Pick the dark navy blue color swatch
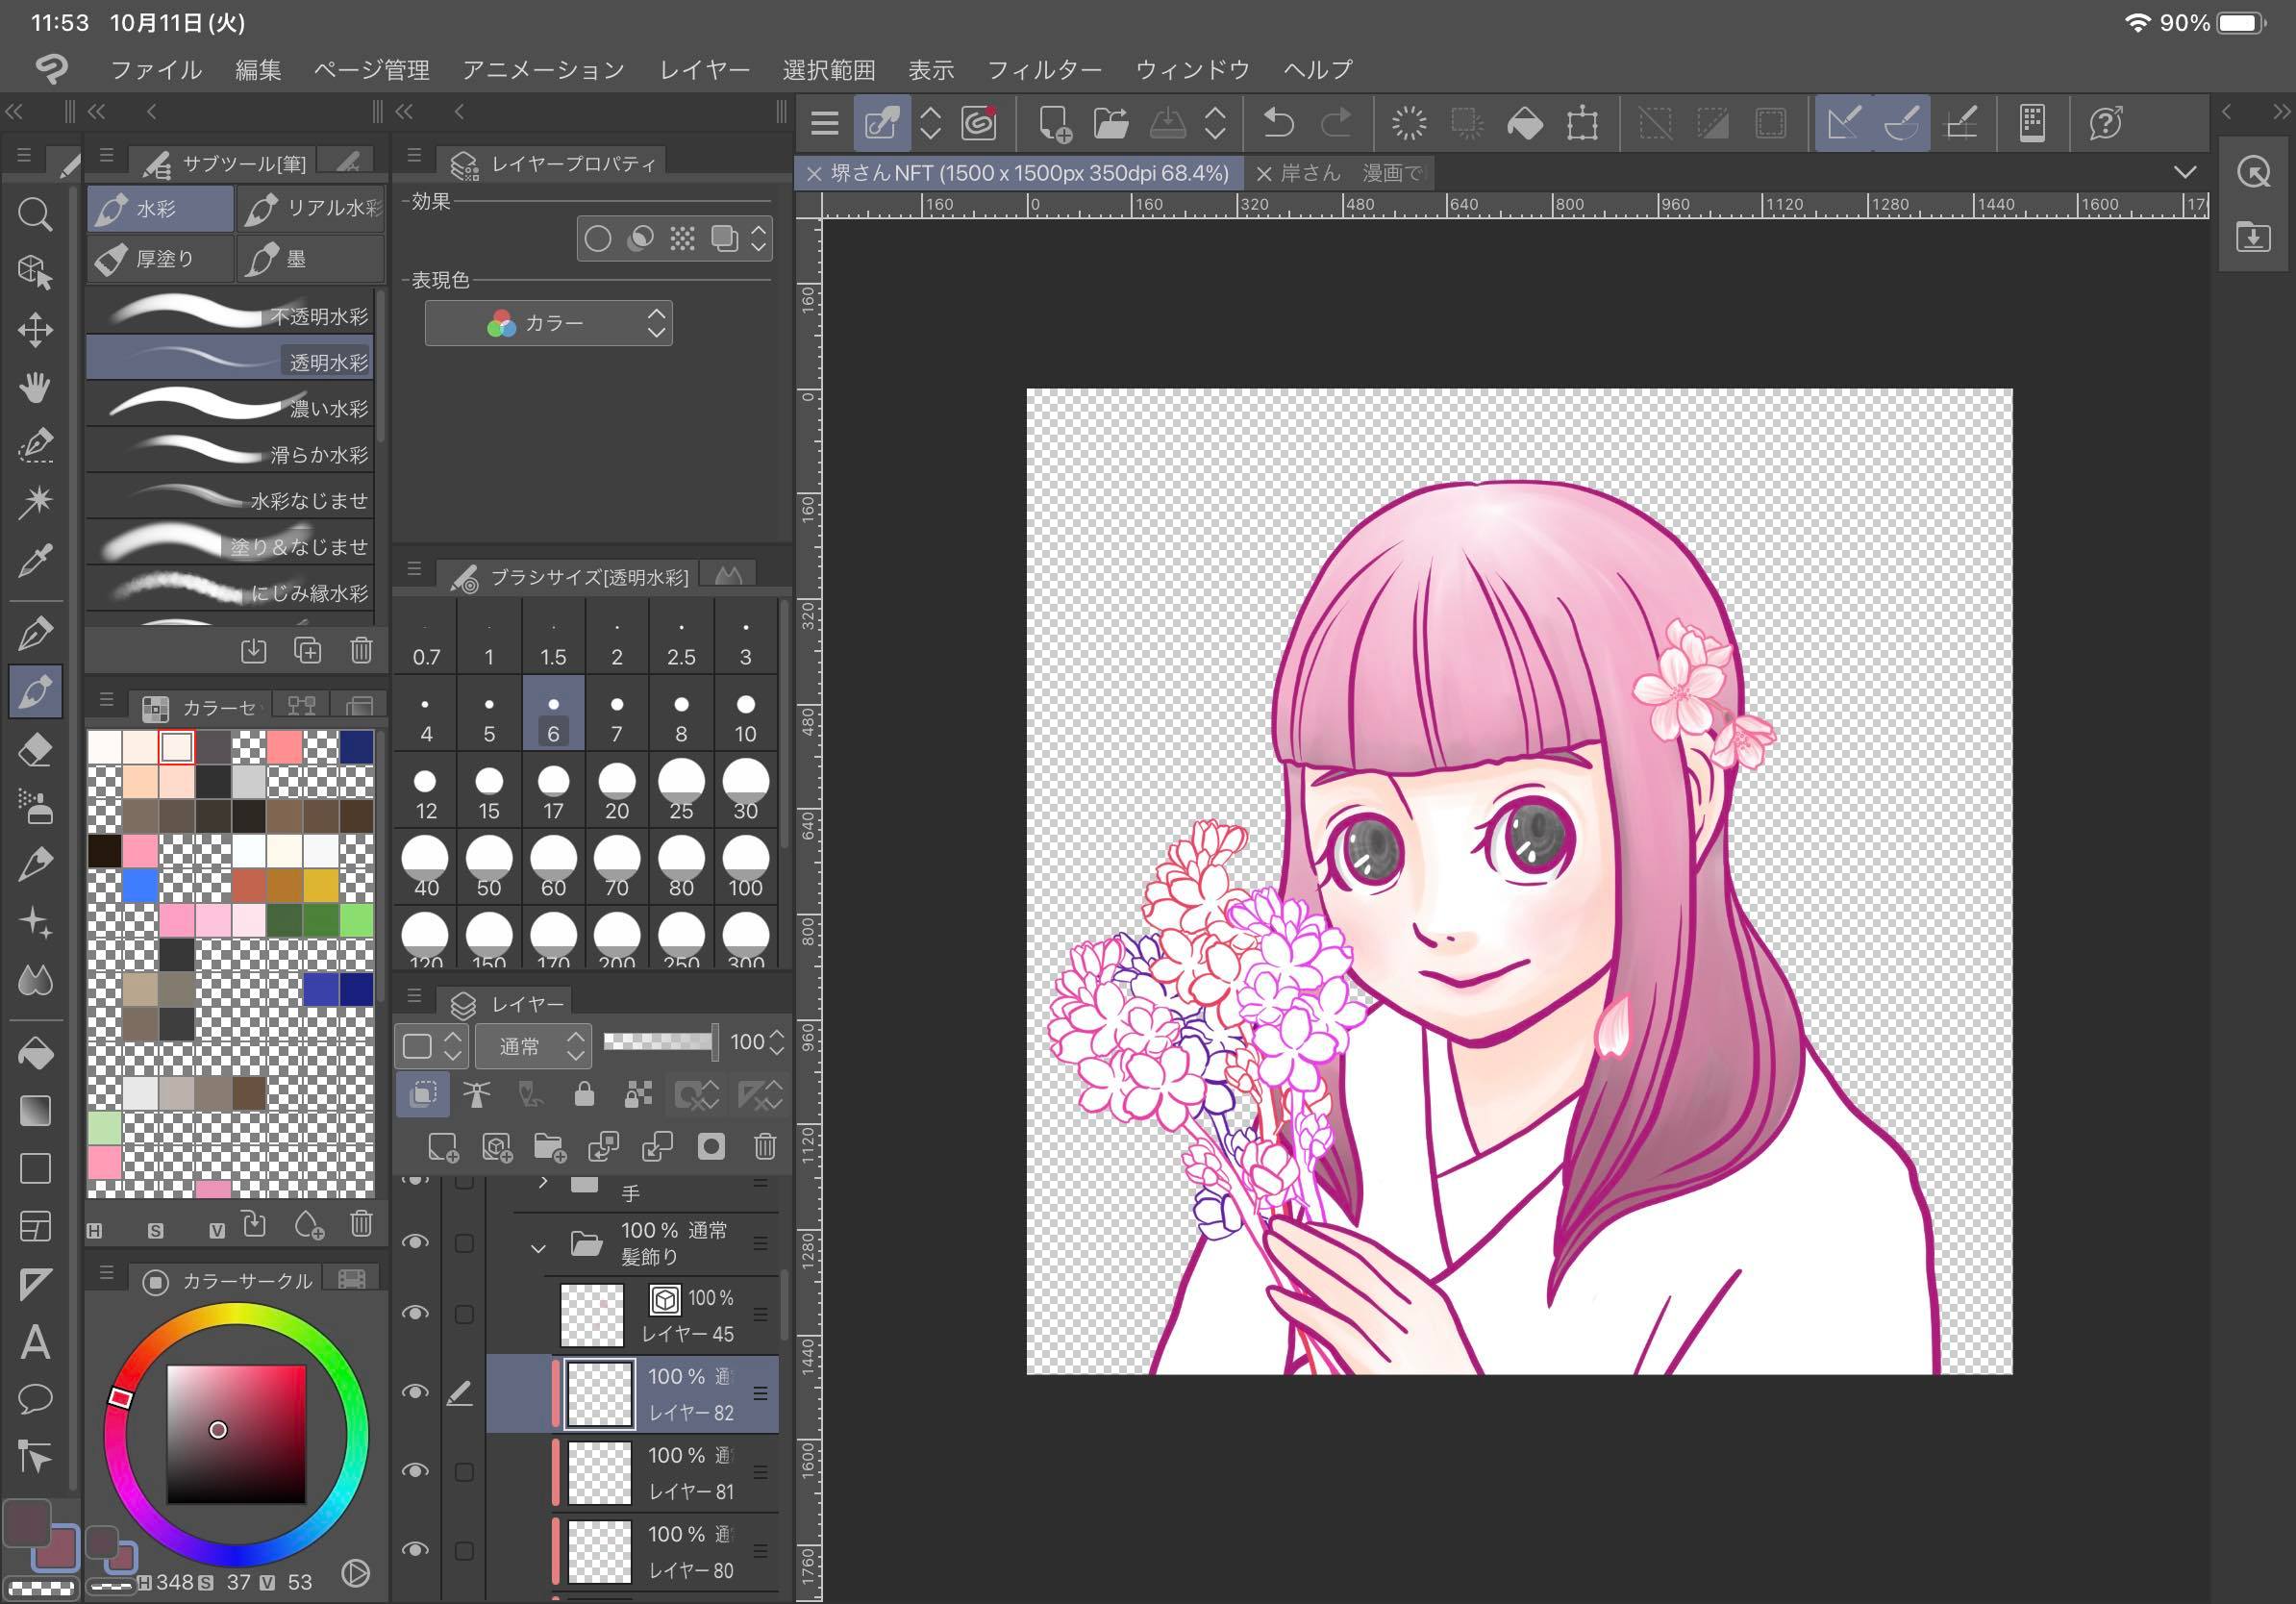 tap(356, 747)
